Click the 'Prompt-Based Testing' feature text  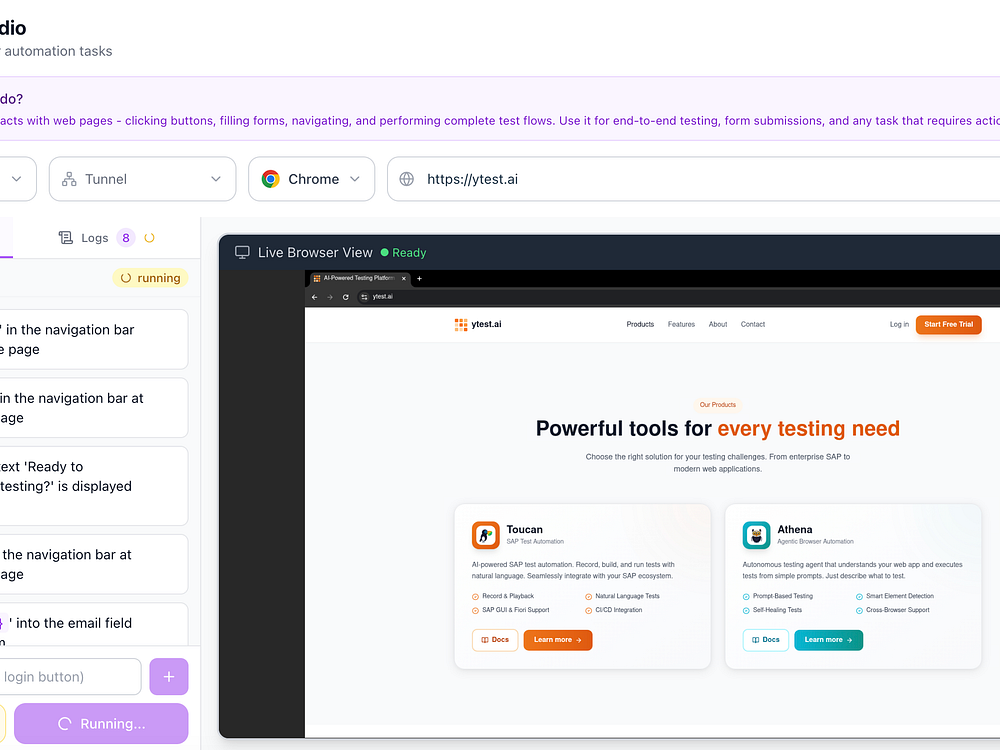point(783,596)
